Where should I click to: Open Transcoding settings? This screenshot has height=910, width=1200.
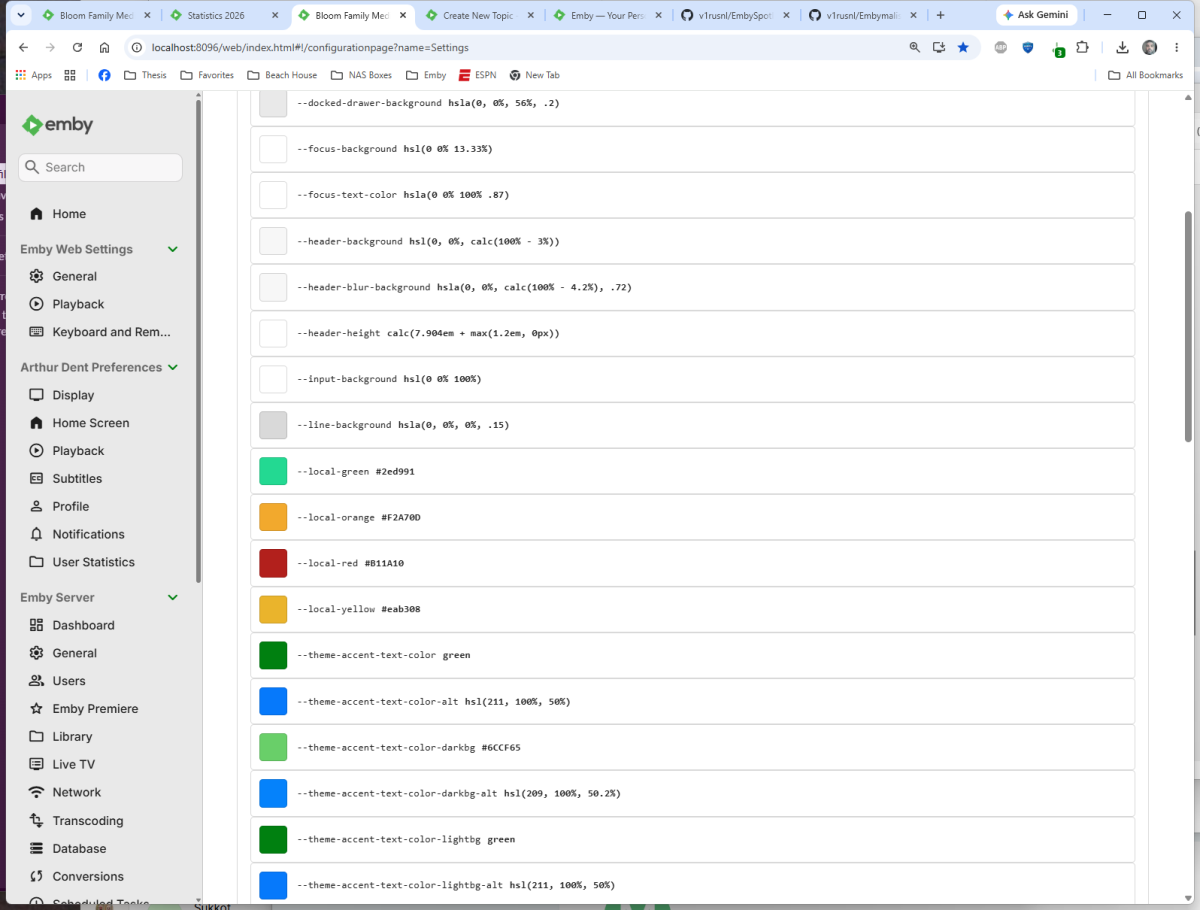pos(88,821)
